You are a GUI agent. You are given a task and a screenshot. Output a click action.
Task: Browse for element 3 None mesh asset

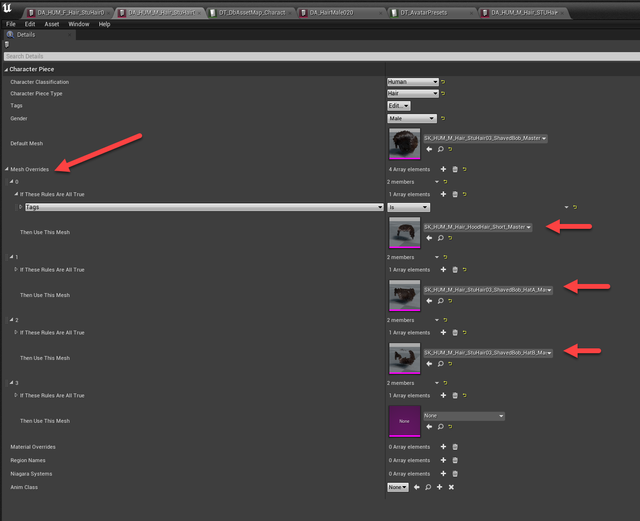[x=440, y=427]
